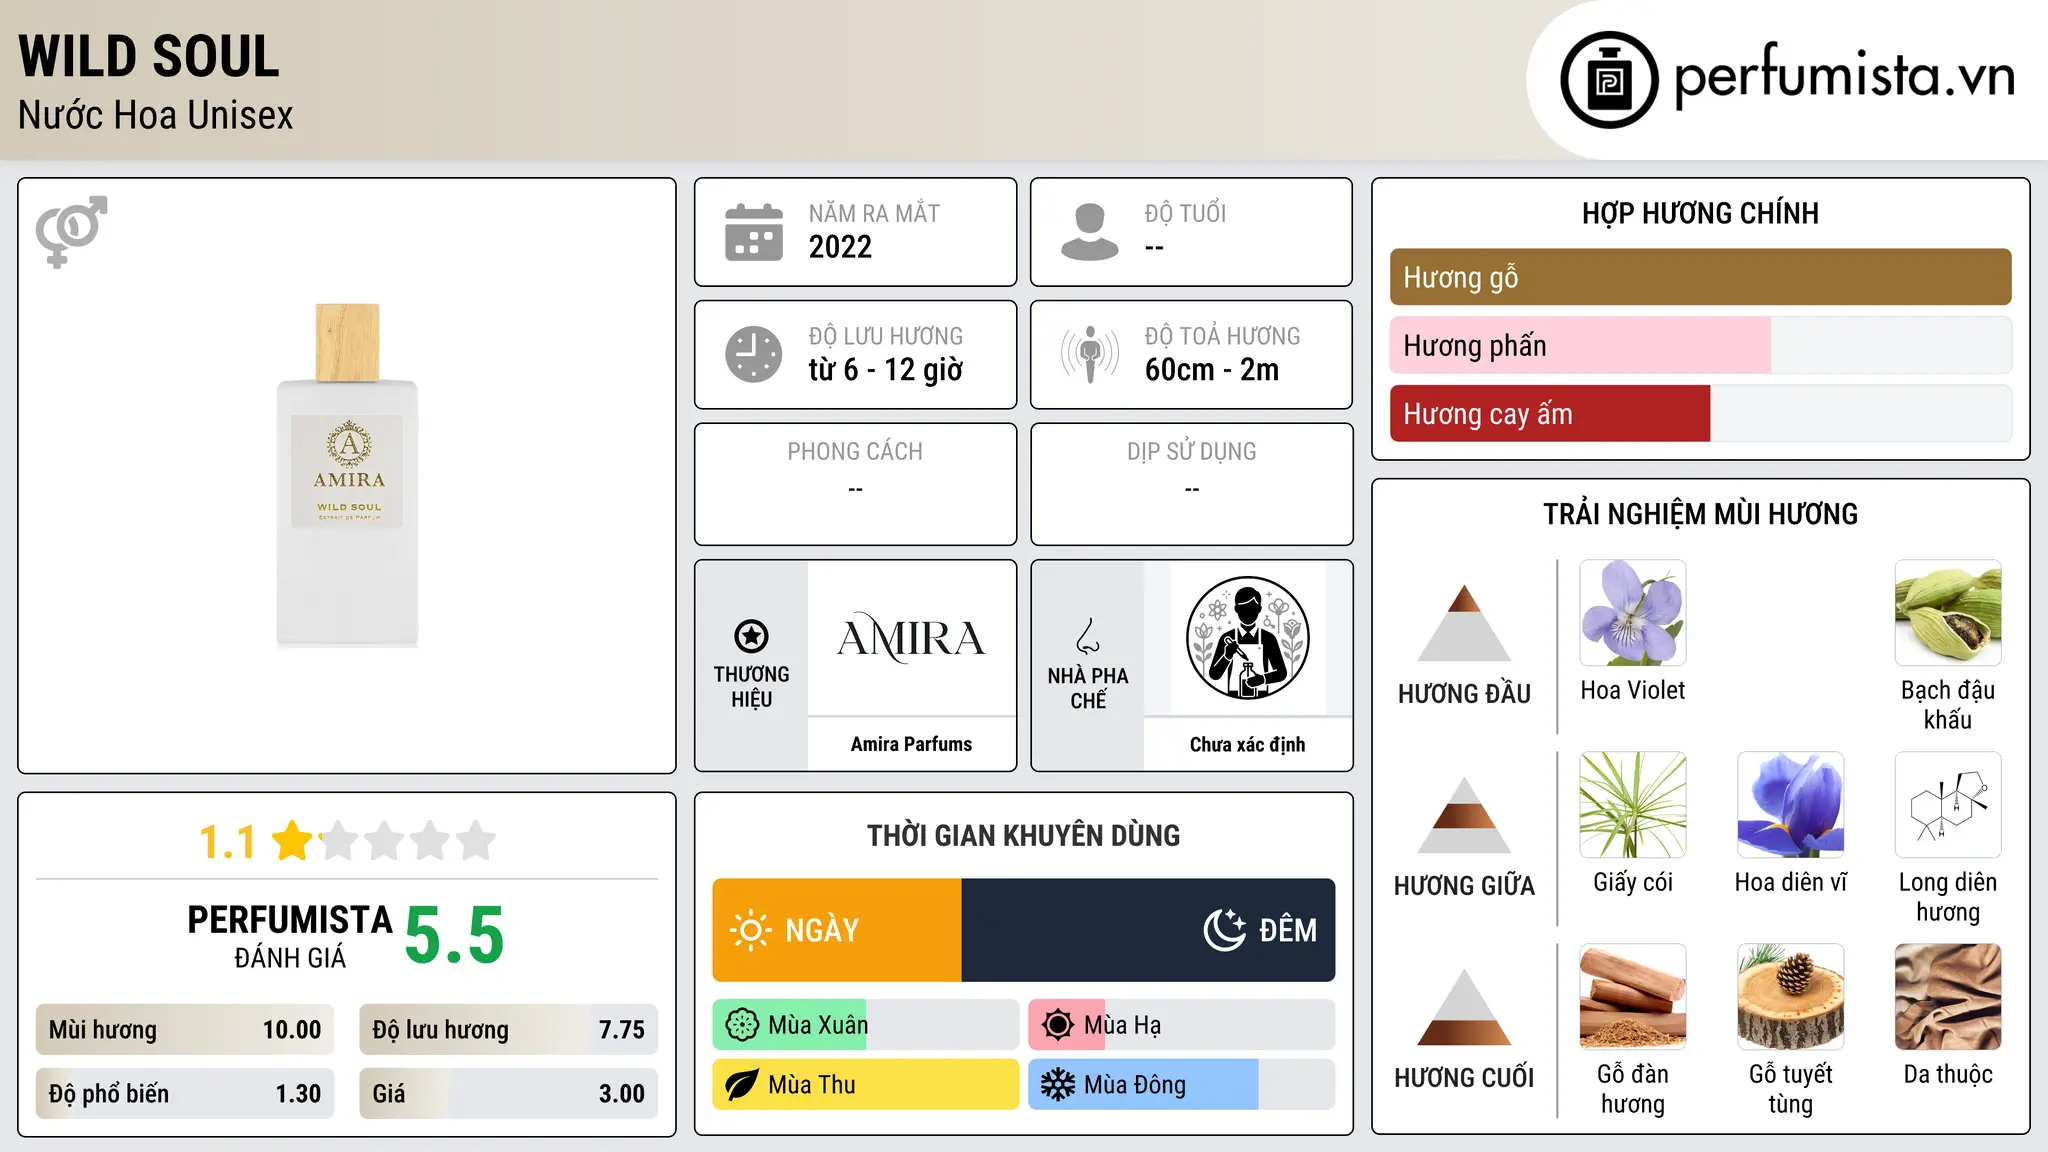
Task: Click the Giá 3.00 score row
Action: [508, 1094]
